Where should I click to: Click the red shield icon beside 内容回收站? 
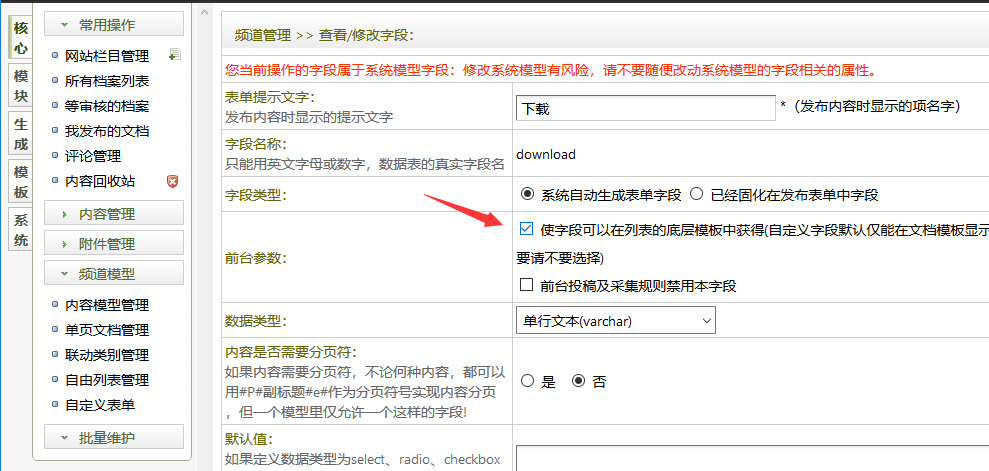coord(172,181)
